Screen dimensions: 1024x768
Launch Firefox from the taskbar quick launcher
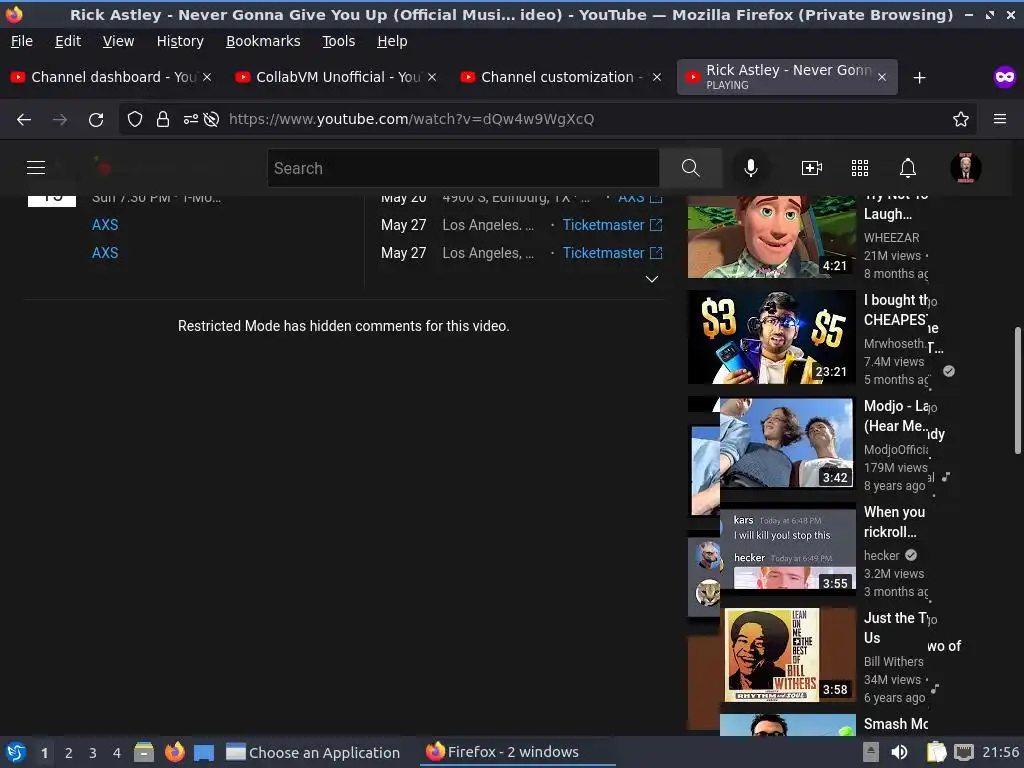click(x=174, y=752)
